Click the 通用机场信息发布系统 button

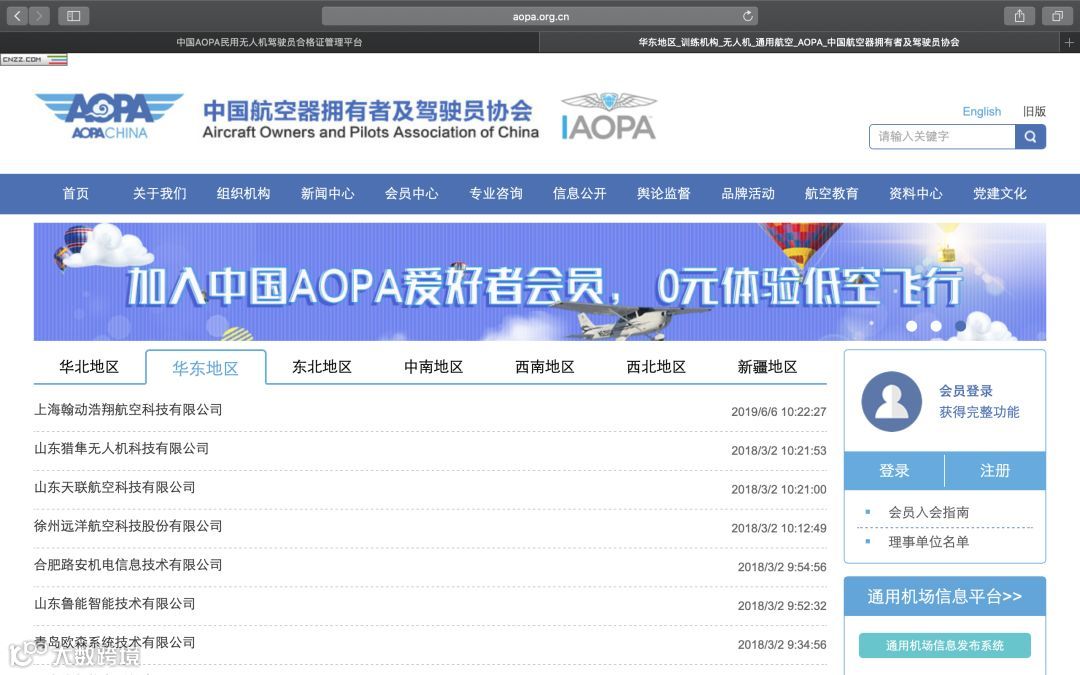pyautogui.click(x=945, y=645)
